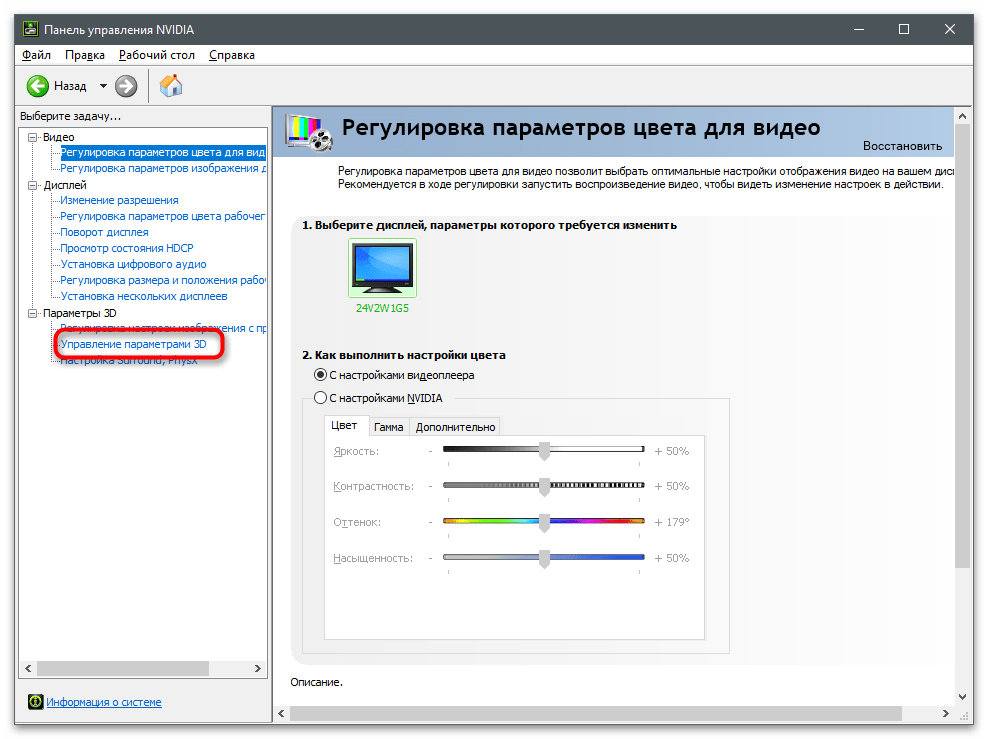988x739 pixels.
Task: Open the Справка menu
Action: (232, 55)
